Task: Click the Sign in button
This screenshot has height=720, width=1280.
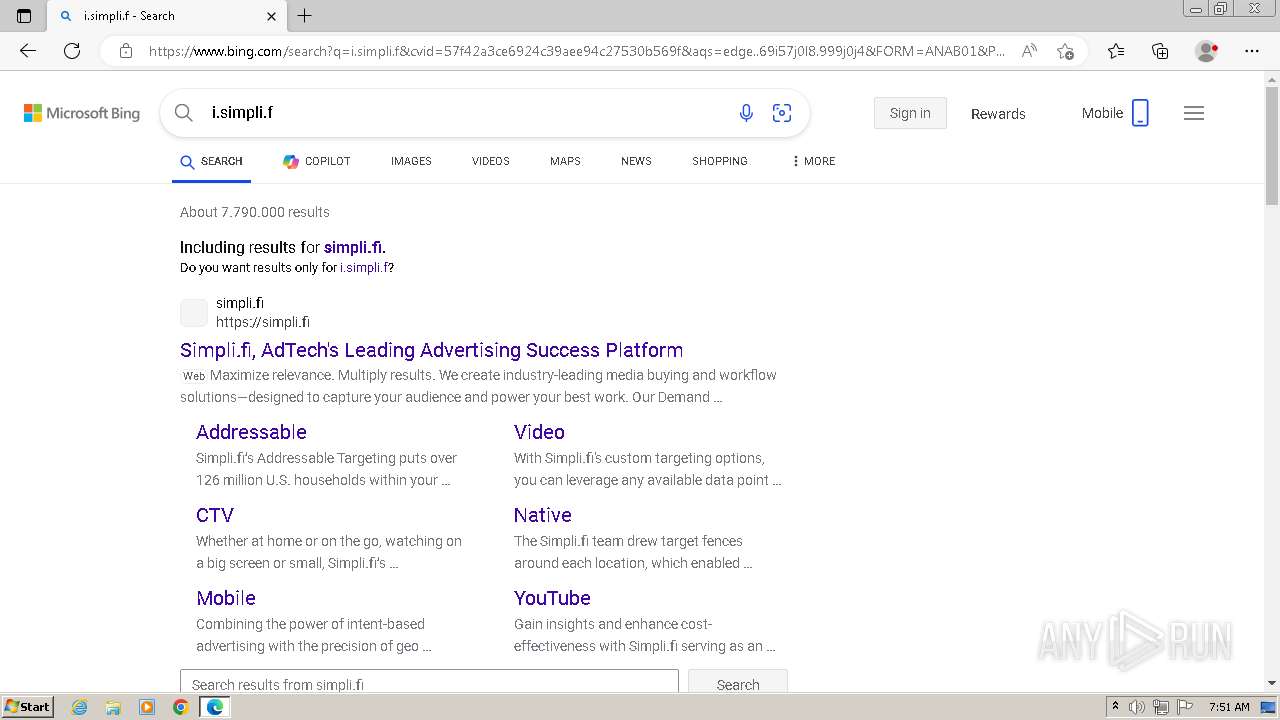Action: (x=910, y=113)
